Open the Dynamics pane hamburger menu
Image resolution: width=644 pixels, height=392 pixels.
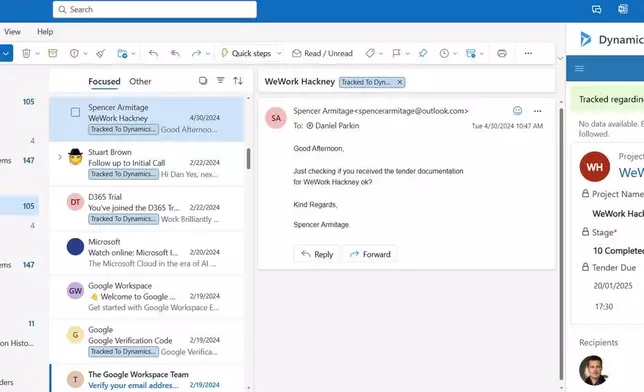point(579,69)
